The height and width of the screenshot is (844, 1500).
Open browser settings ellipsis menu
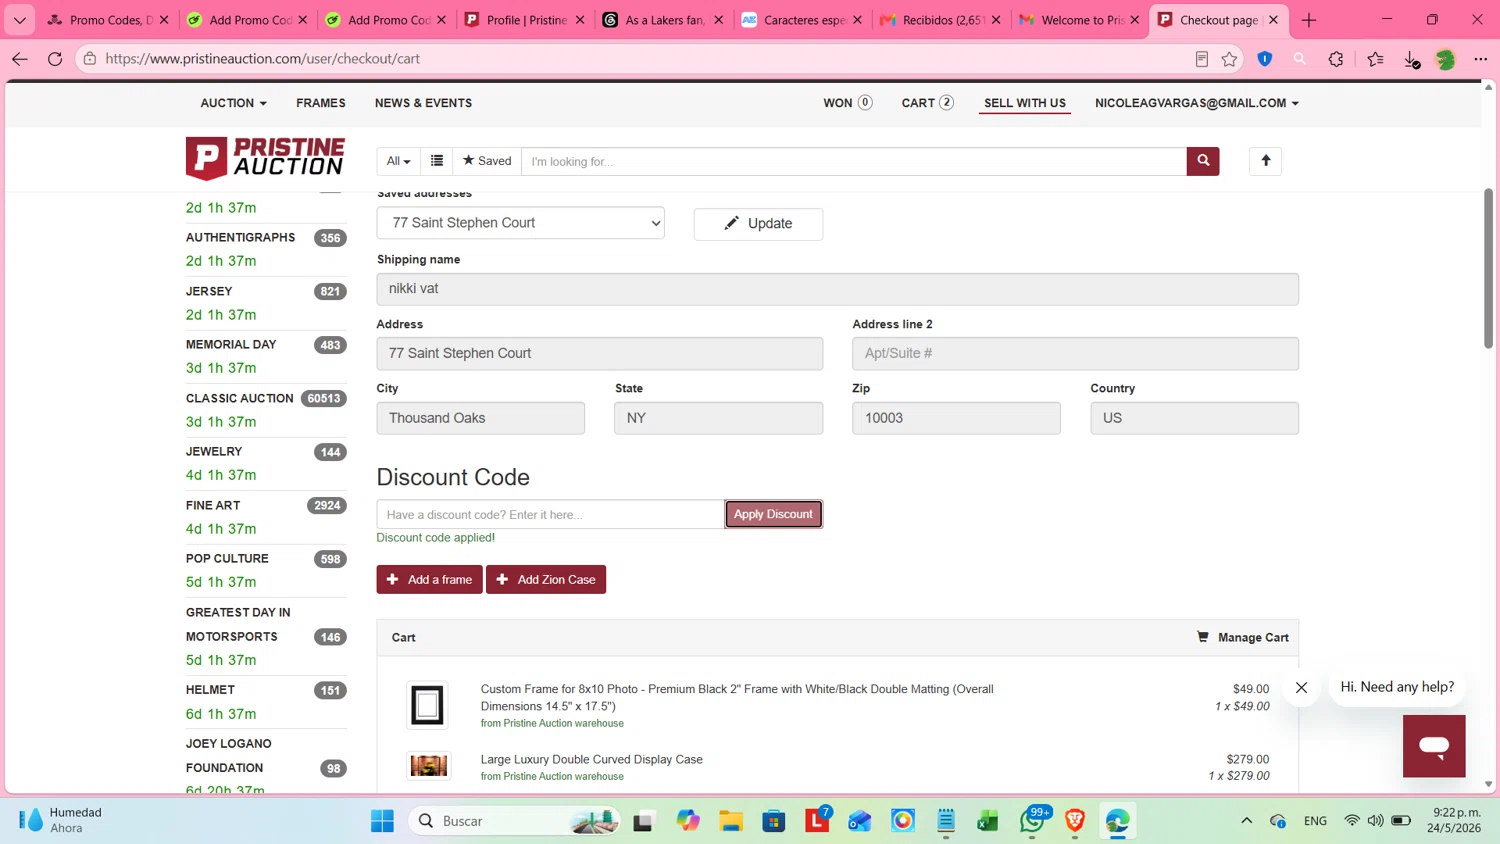1481,59
